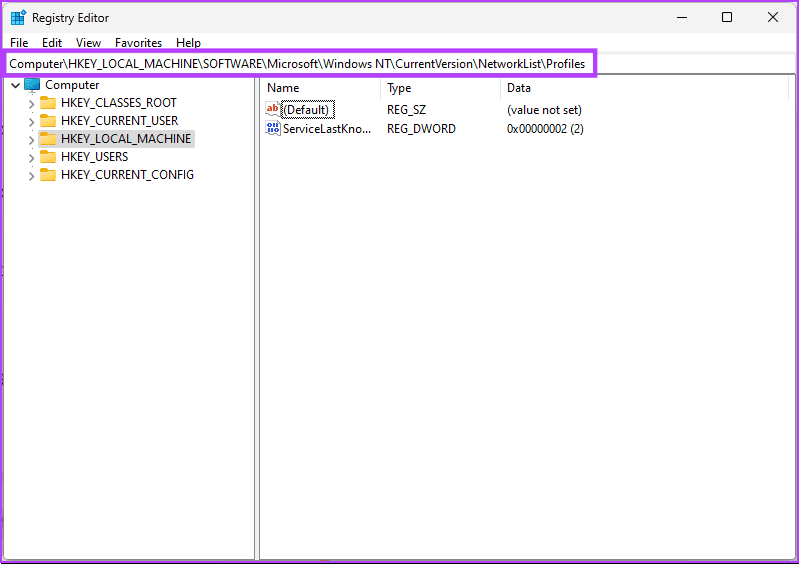Select the Computer monitor icon in tree
Screen dimensions: 799x564
32,85
